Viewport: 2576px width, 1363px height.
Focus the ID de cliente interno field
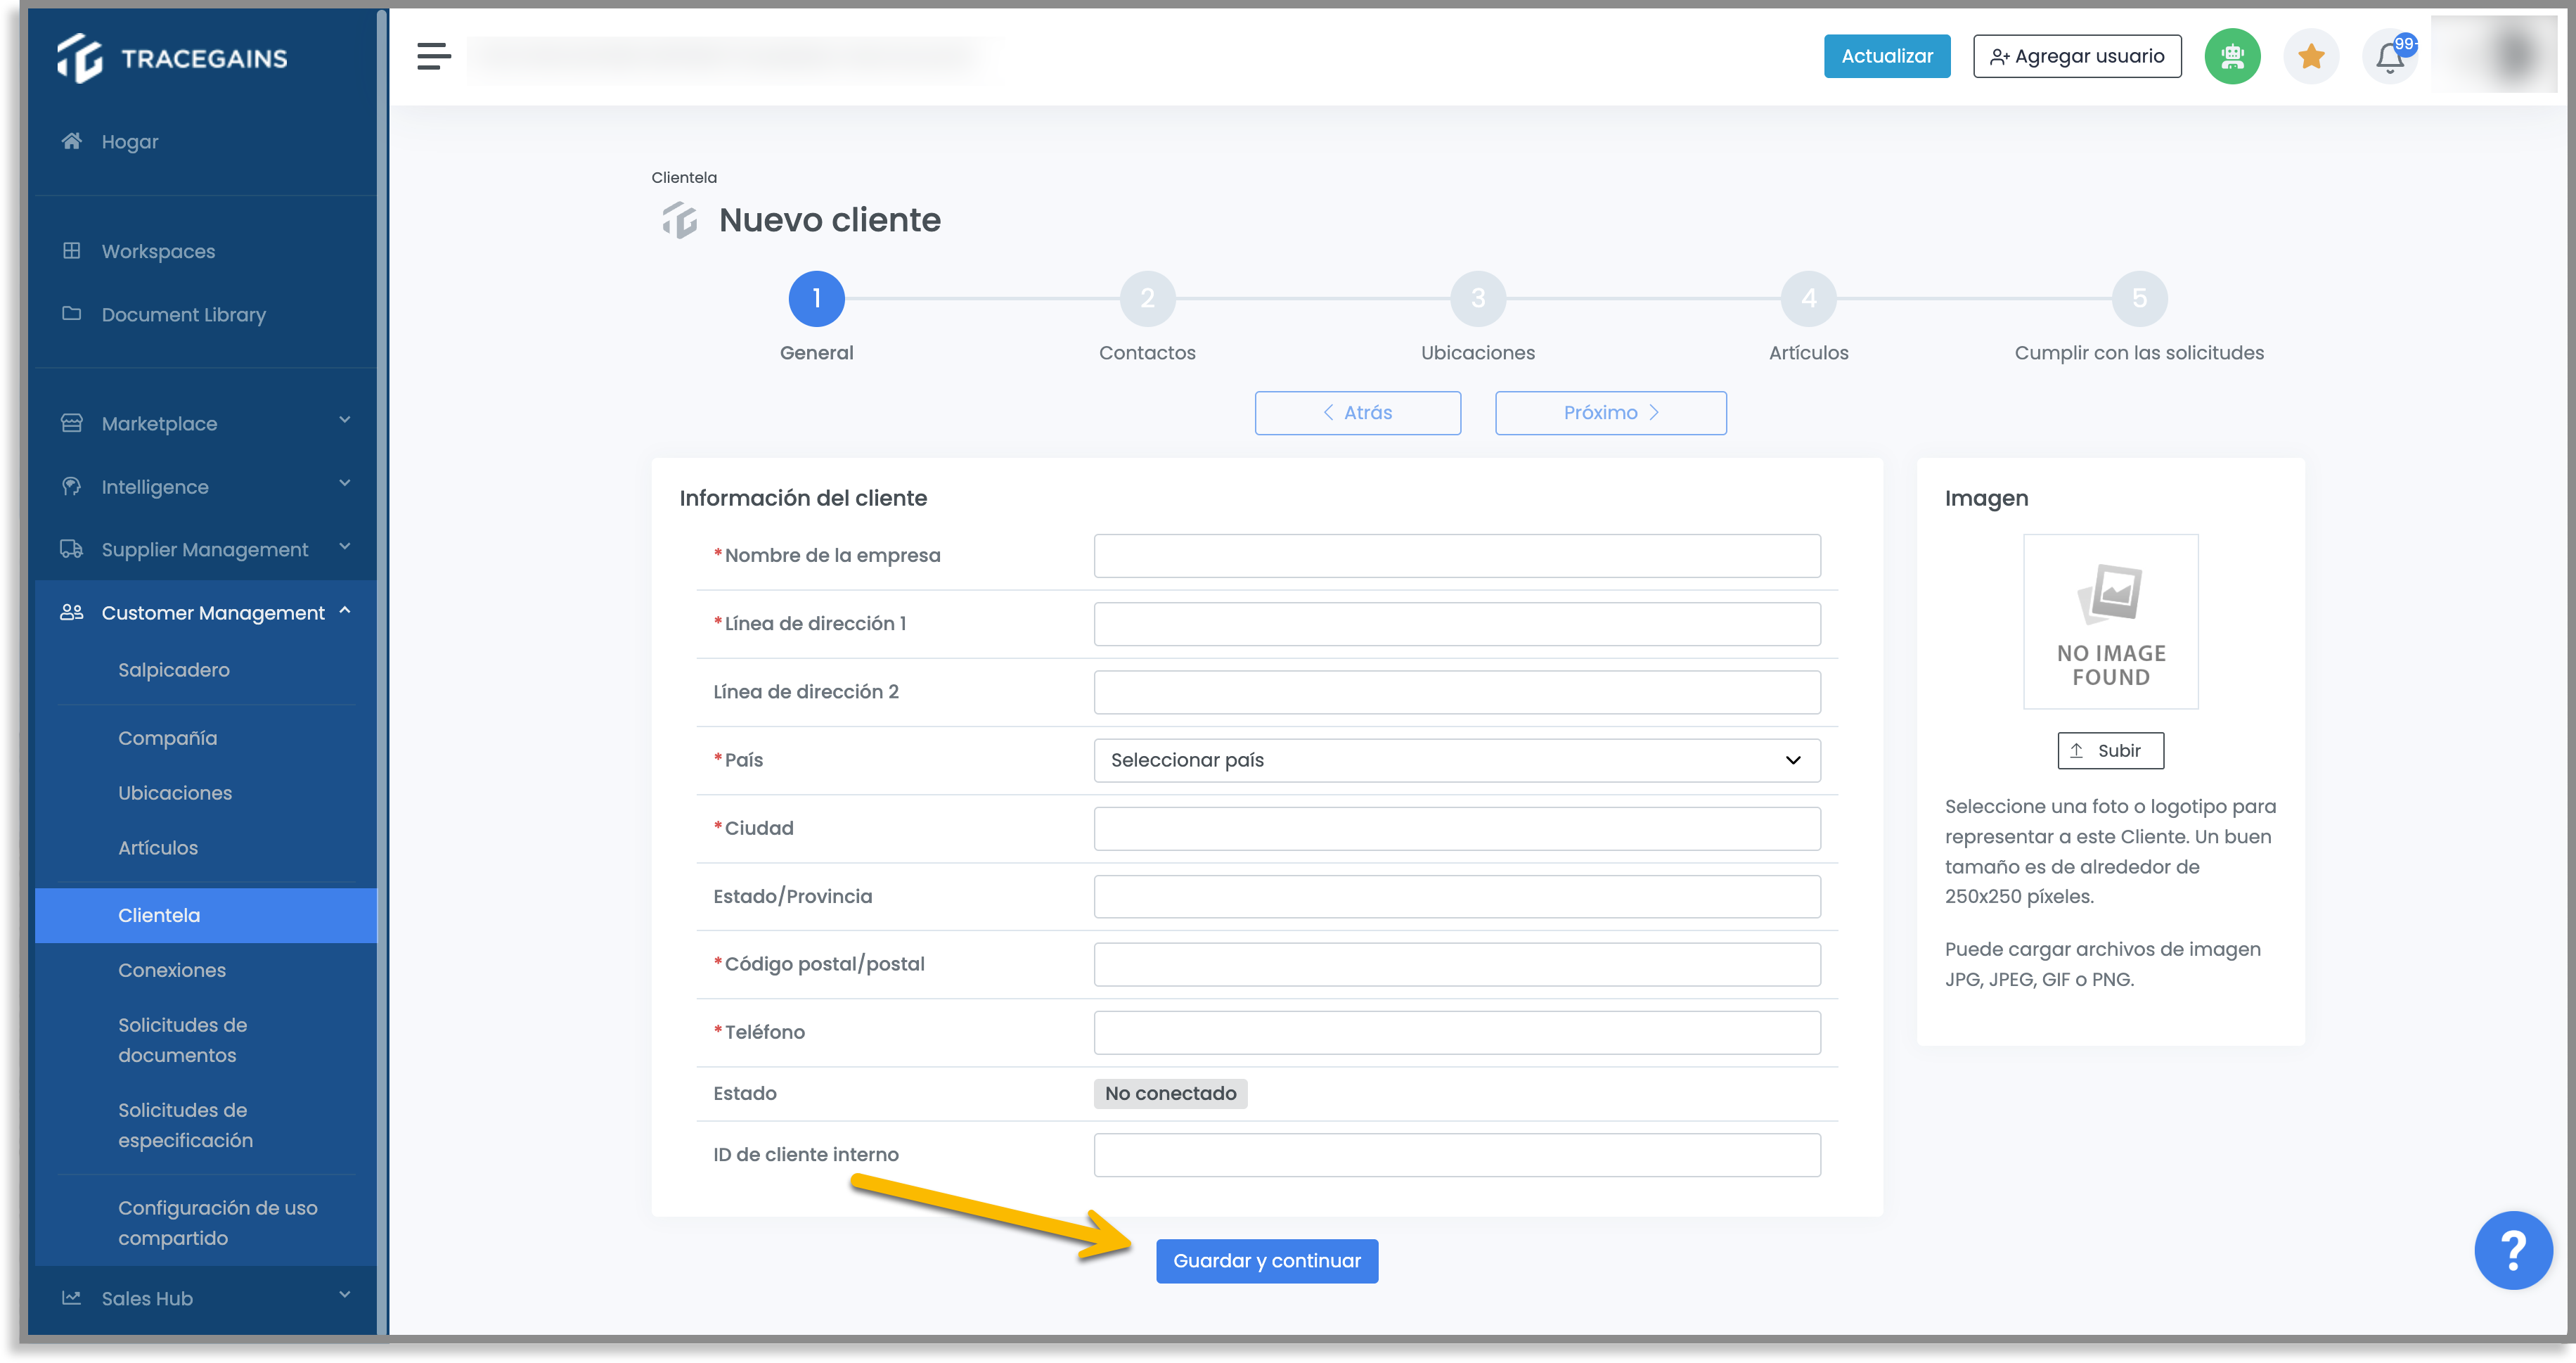tap(1456, 1154)
